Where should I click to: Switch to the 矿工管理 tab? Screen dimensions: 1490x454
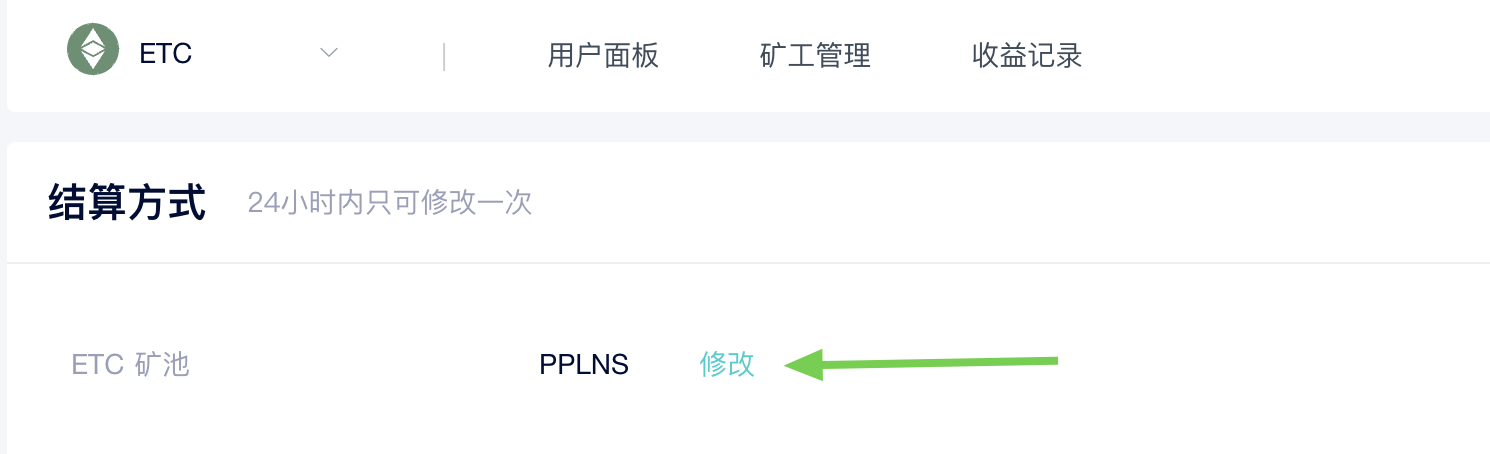pos(815,55)
